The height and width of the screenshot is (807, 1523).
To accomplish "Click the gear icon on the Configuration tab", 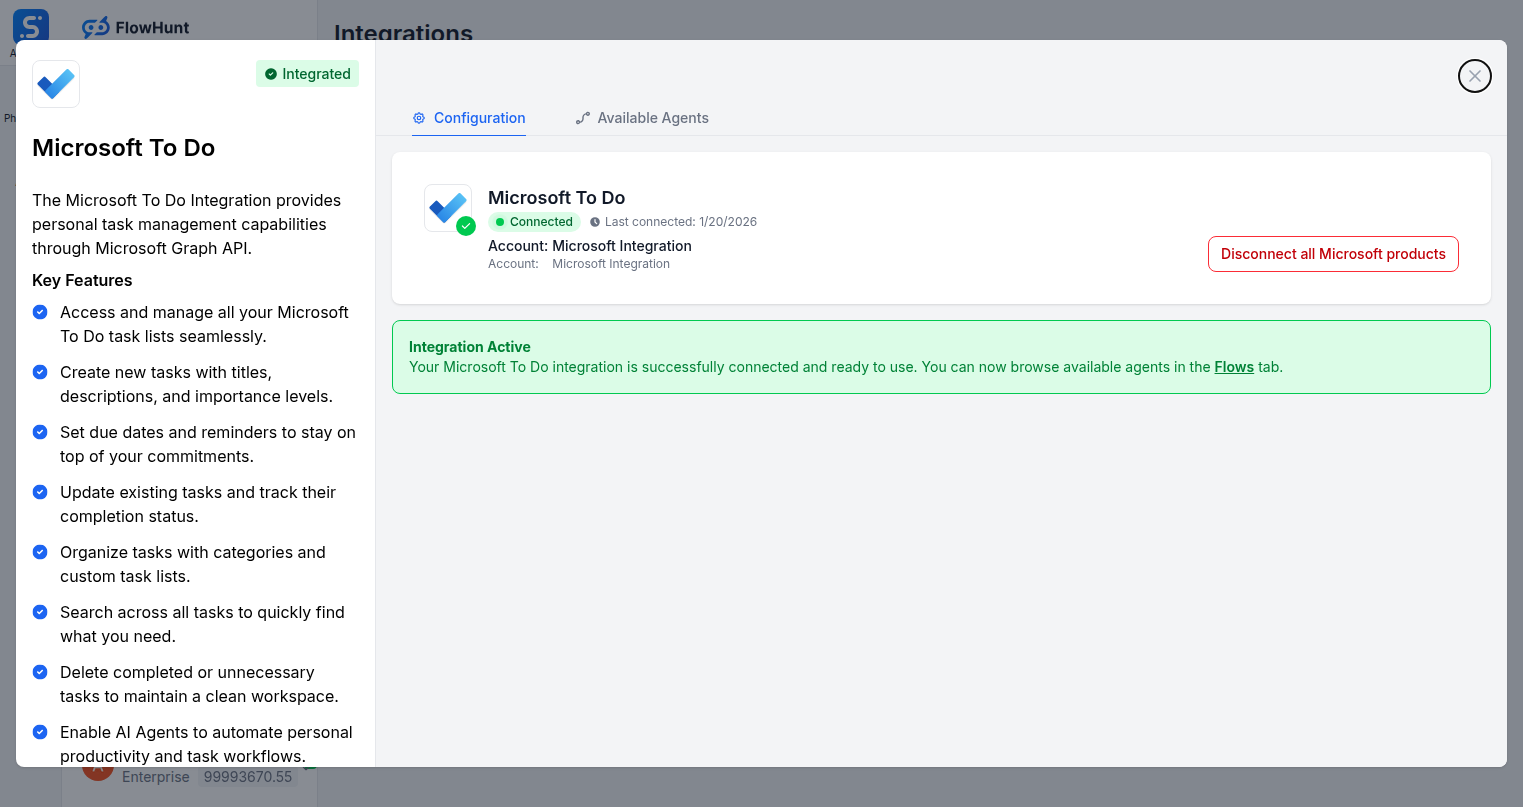I will (419, 117).
